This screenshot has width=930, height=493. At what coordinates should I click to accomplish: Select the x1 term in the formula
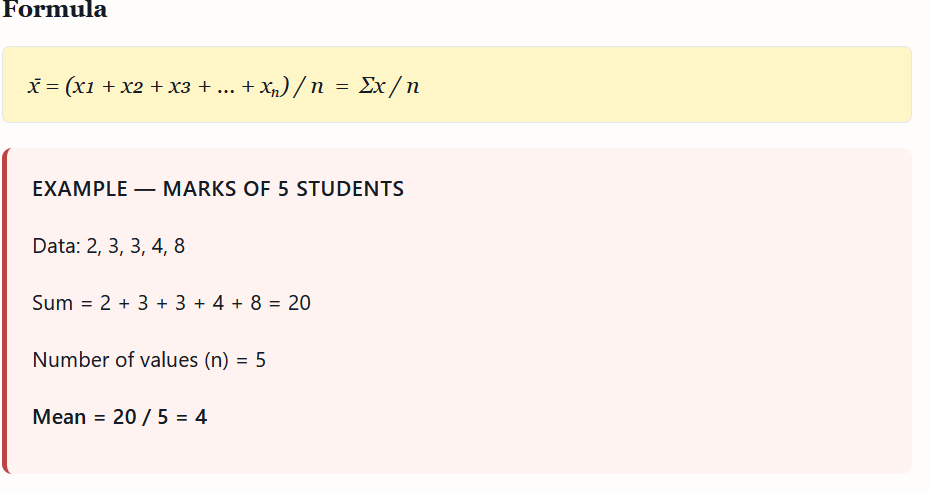tap(83, 86)
